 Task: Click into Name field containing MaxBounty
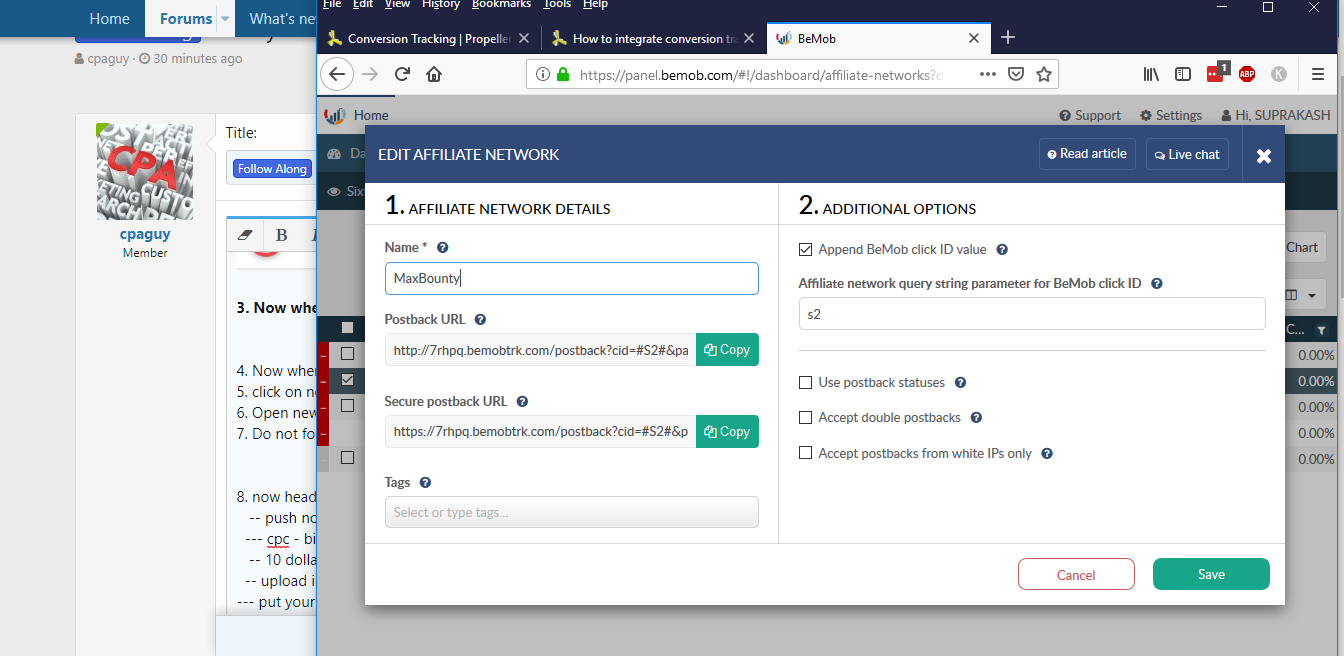[x=571, y=279]
